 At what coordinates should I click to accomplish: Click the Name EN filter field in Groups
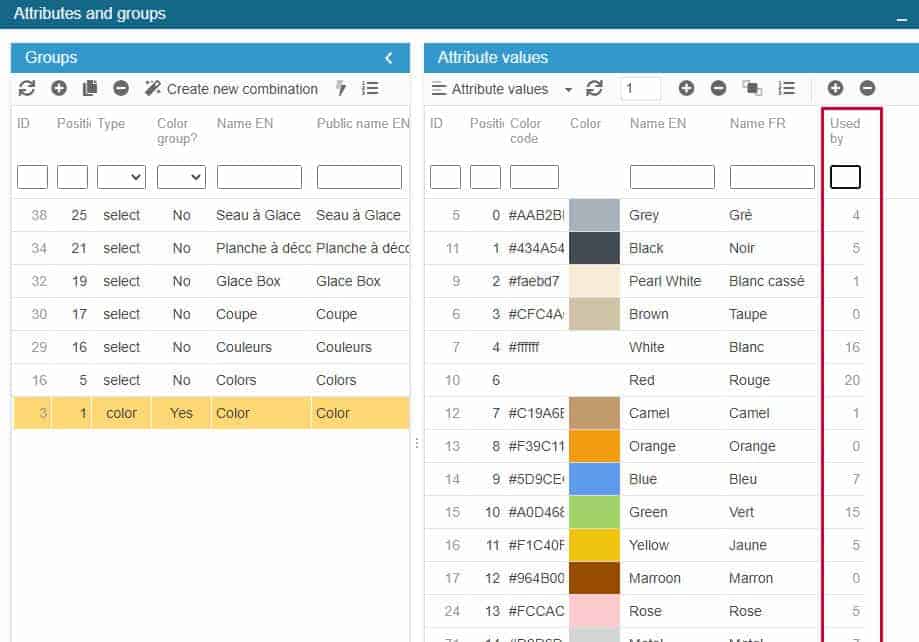pyautogui.click(x=259, y=177)
